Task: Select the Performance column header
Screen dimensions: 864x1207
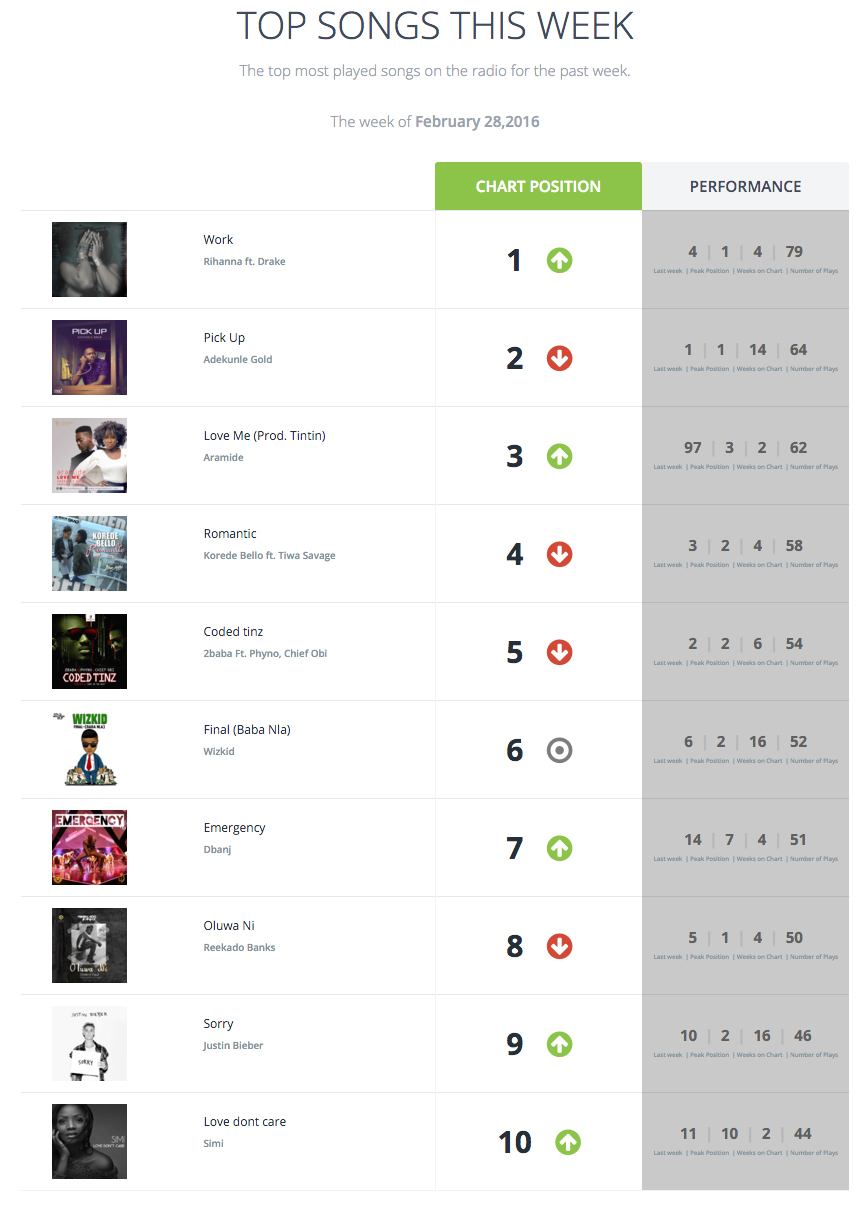Action: (x=745, y=187)
